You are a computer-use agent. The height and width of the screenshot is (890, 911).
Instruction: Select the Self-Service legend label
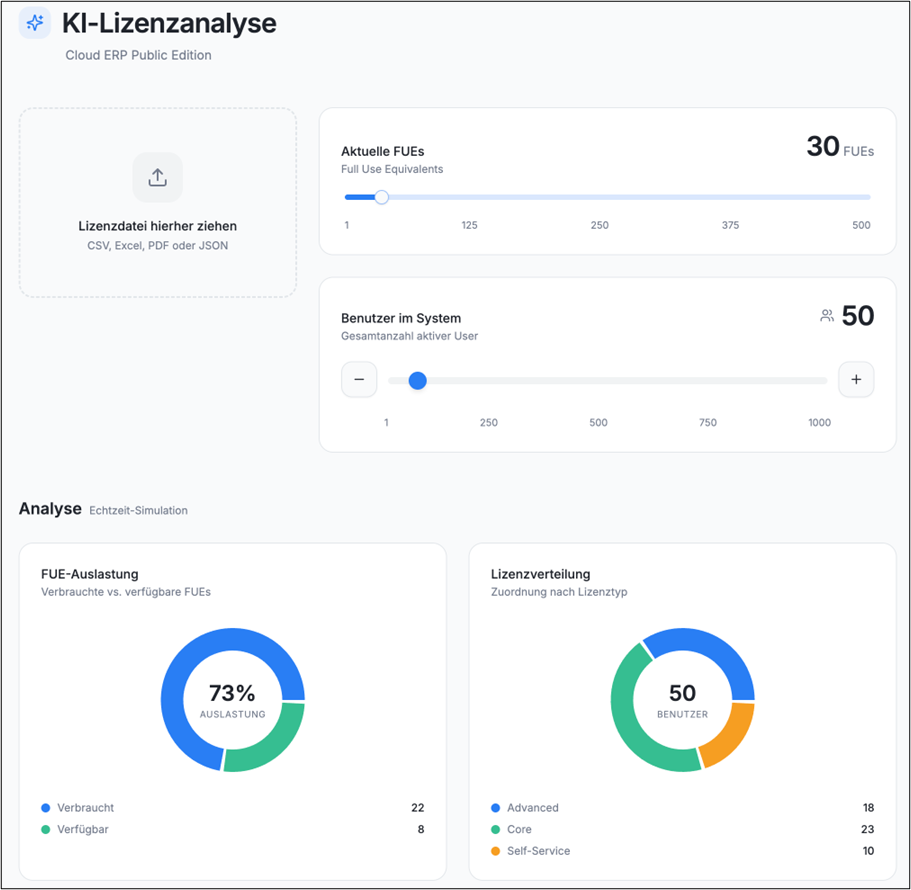click(538, 851)
